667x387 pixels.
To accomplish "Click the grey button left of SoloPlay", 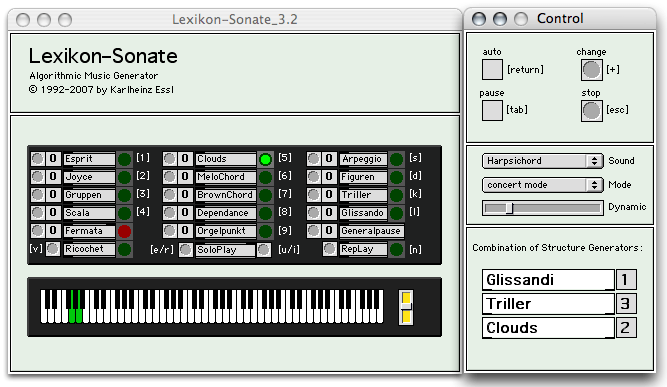I will click(x=185, y=250).
